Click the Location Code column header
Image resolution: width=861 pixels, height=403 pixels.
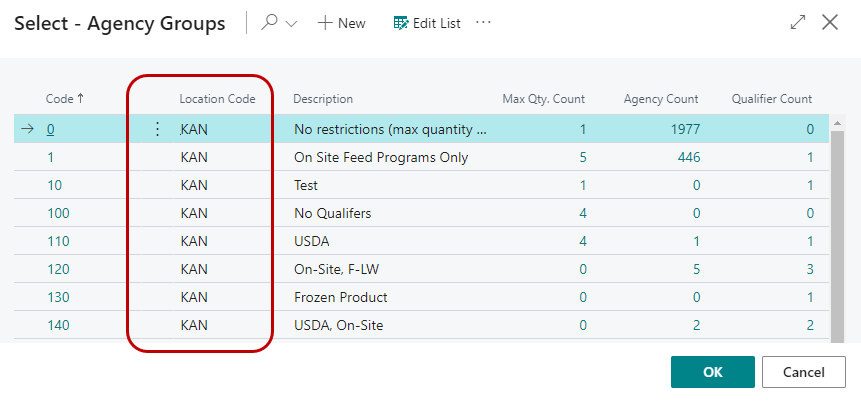[217, 99]
